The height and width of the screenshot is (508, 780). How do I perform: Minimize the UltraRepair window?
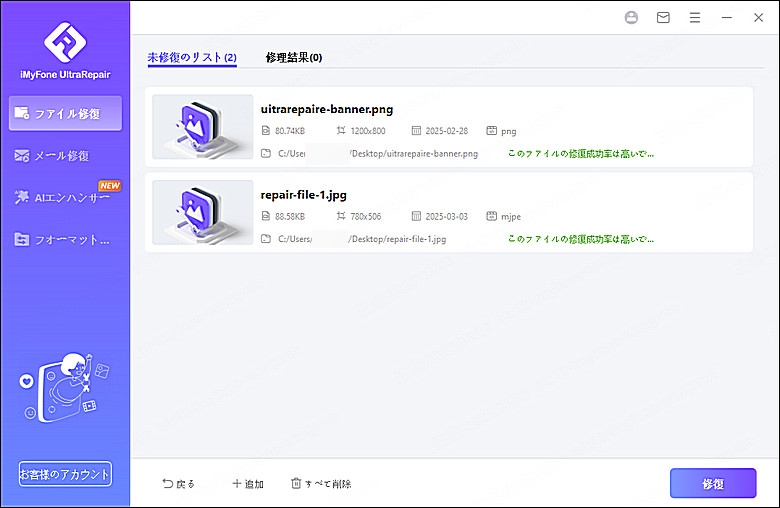[x=727, y=17]
